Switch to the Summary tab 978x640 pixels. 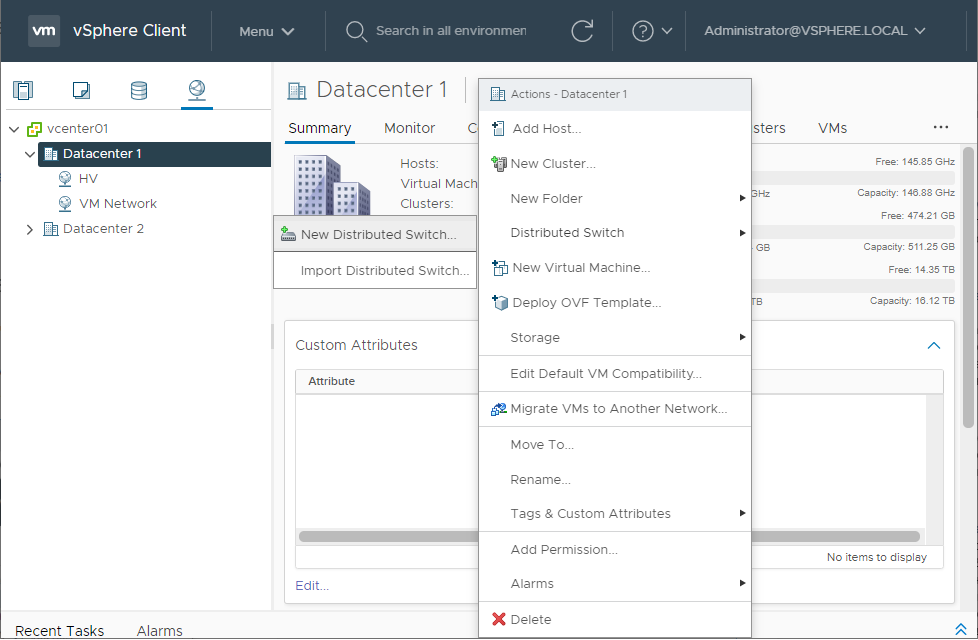pos(319,128)
